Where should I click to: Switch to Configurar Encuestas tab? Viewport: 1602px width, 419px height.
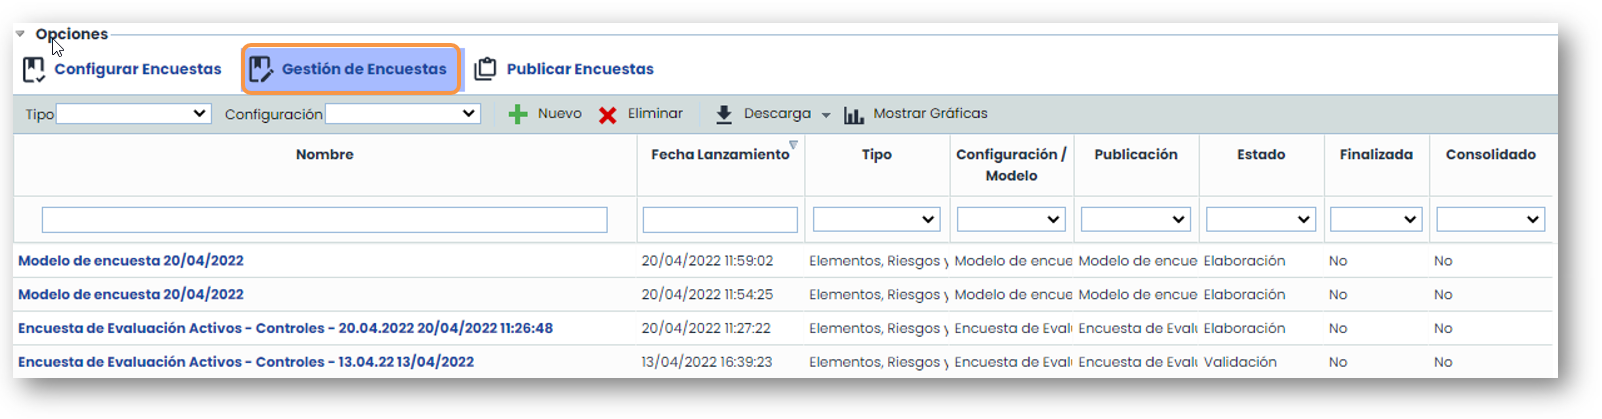(x=137, y=69)
